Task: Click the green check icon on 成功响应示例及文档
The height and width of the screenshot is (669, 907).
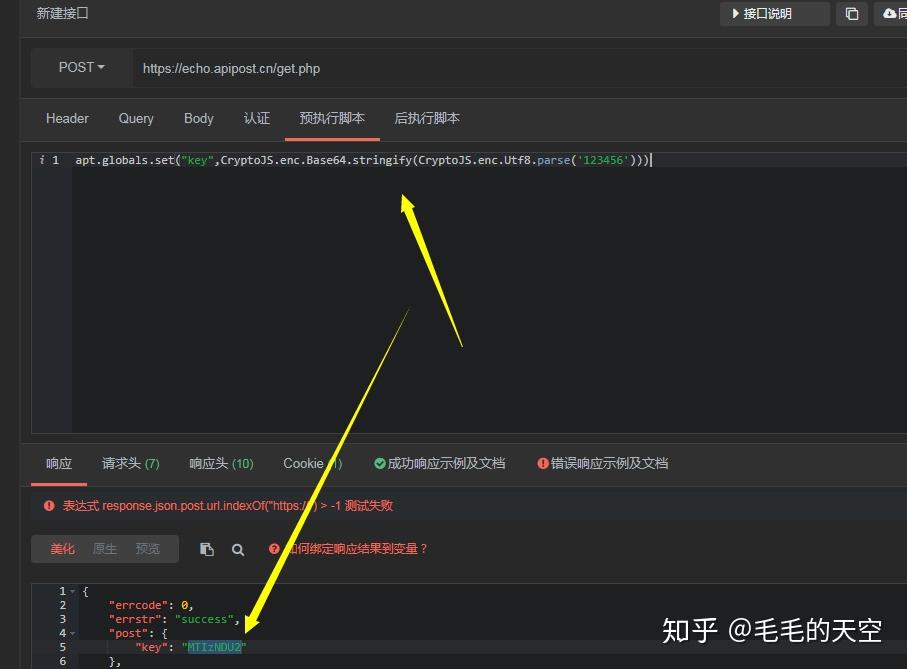Action: (378, 463)
